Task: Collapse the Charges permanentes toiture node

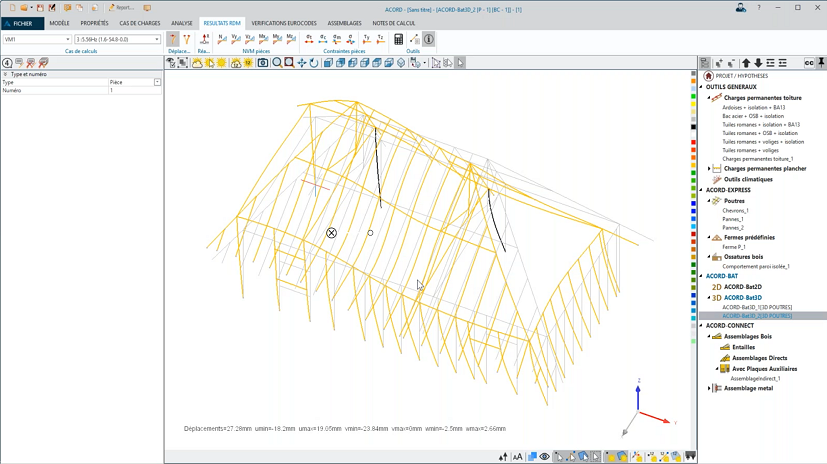Action: (708, 98)
